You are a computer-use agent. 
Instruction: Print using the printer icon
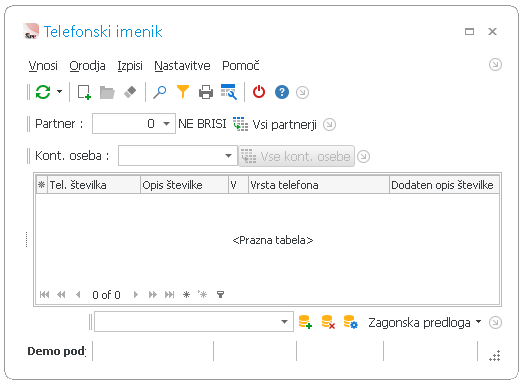pyautogui.click(x=206, y=92)
